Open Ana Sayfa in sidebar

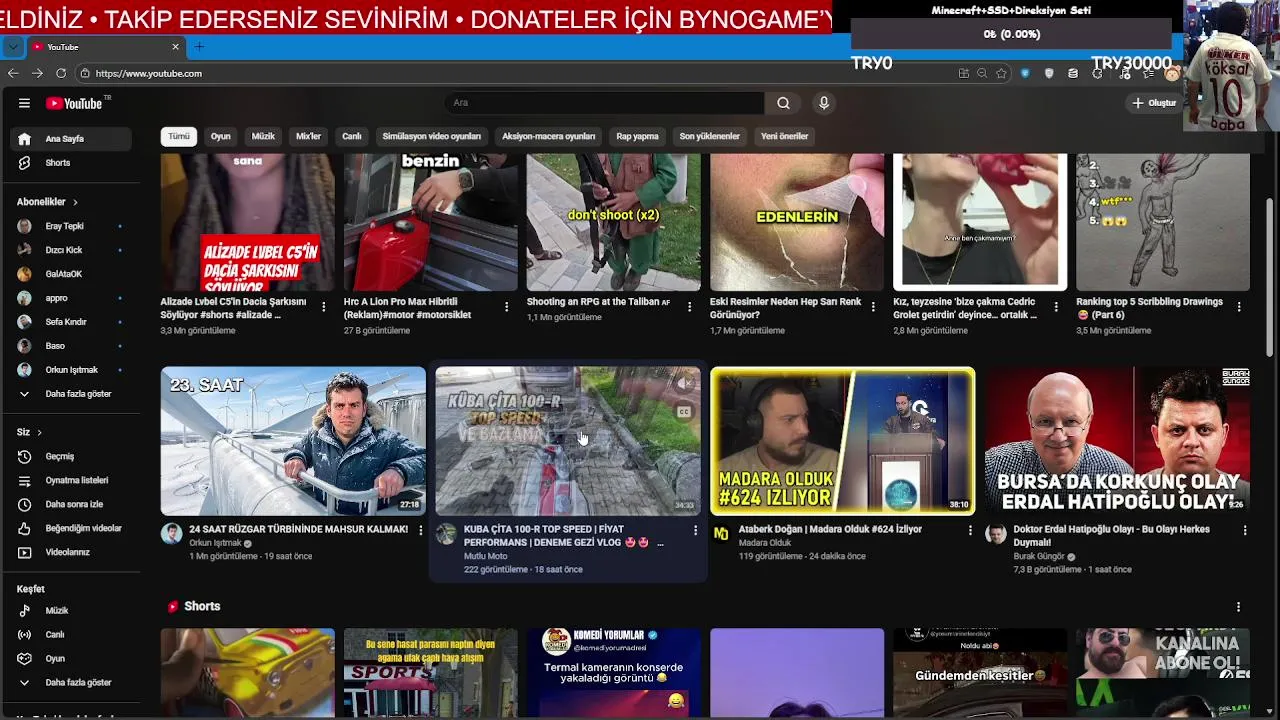point(70,139)
